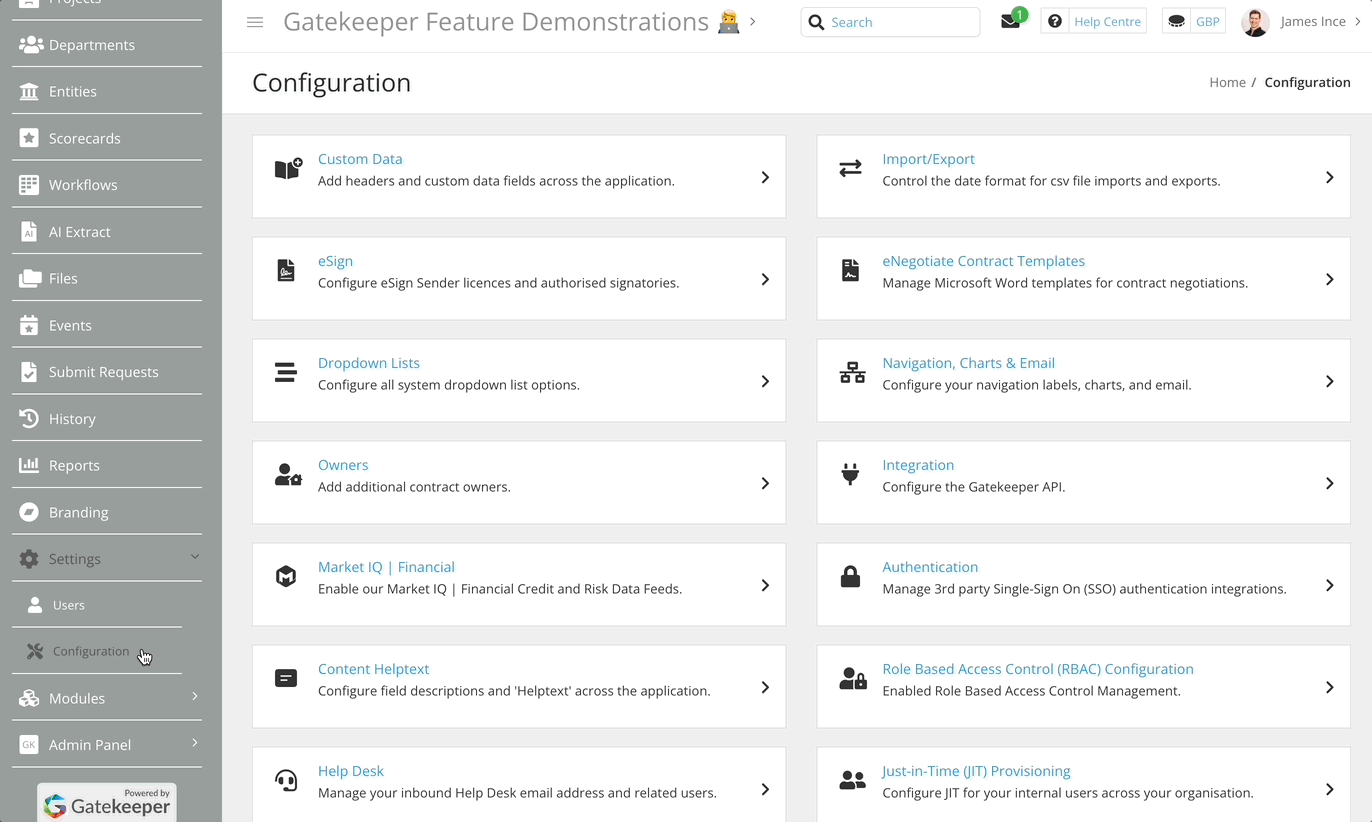Open the mail inbox icon with badge

coord(1011,21)
